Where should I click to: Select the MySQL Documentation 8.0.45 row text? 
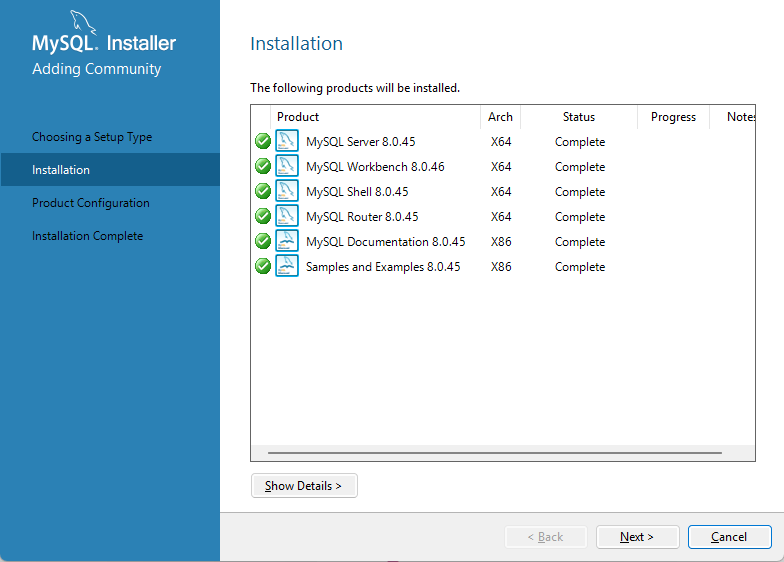coord(386,242)
